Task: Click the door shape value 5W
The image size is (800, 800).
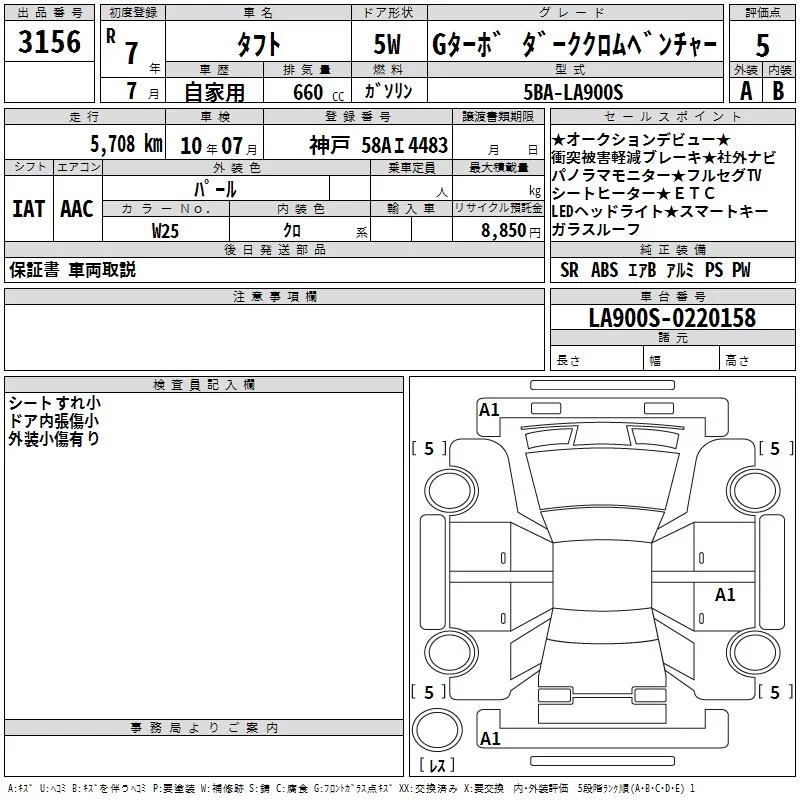Action: (387, 44)
